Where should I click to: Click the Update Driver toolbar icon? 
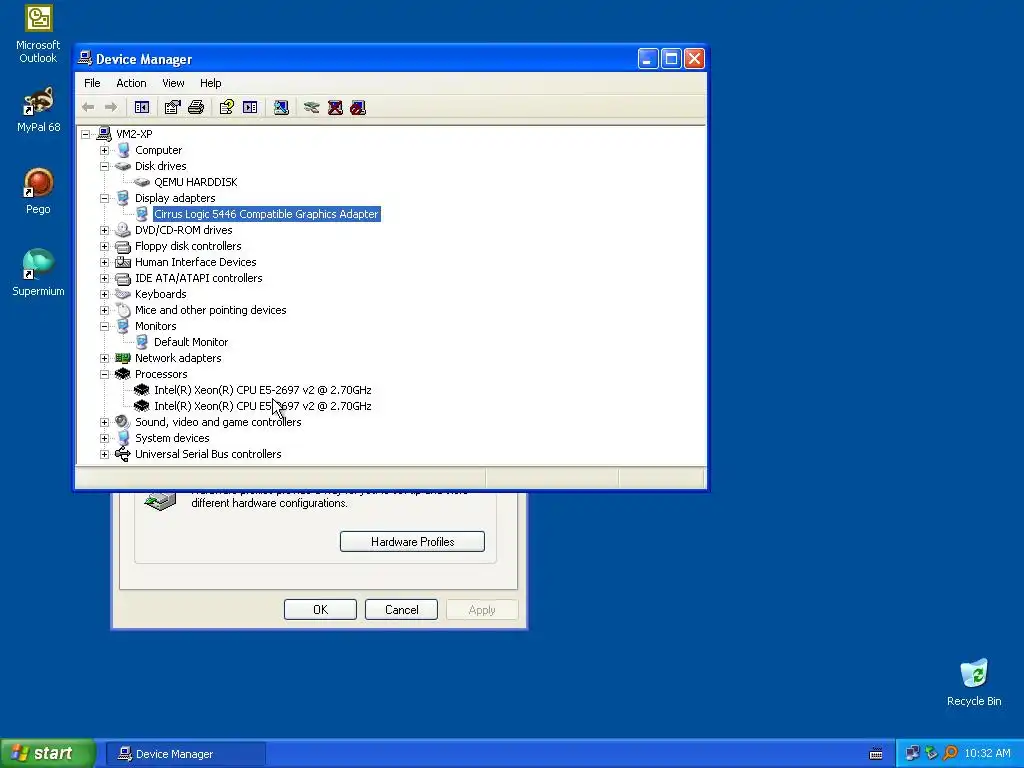click(x=312, y=107)
